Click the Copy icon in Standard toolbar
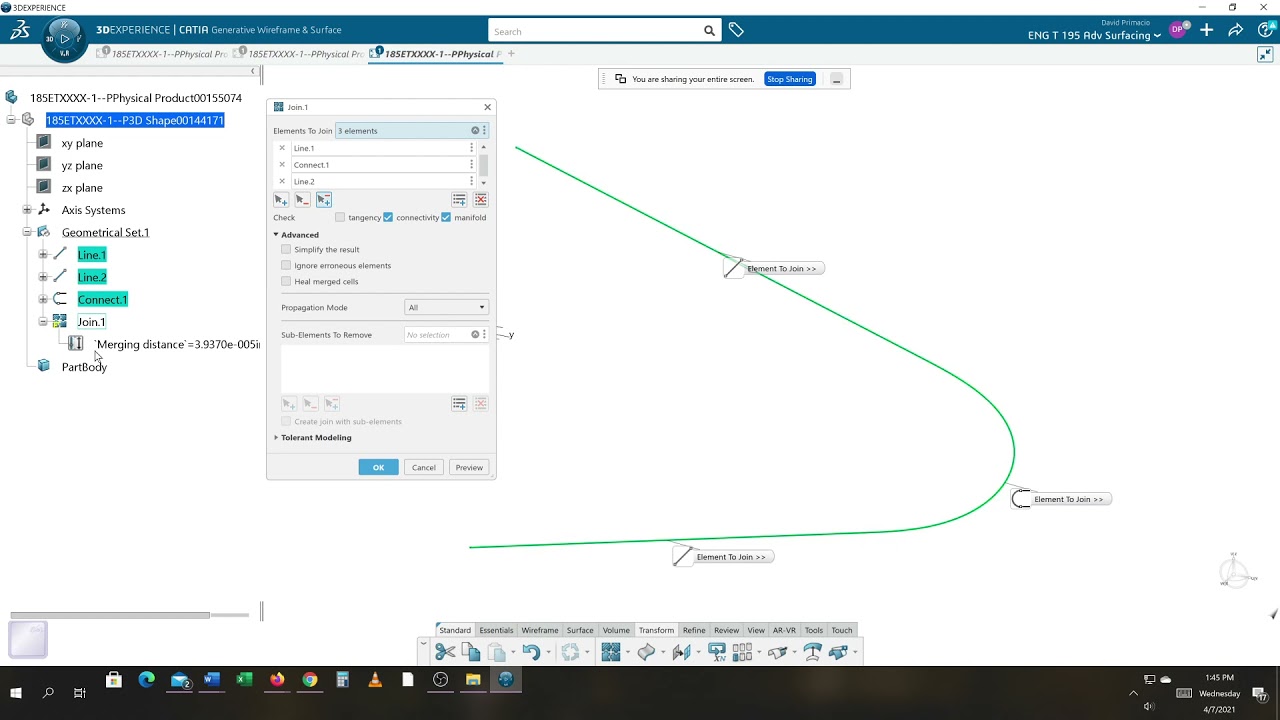The width and height of the screenshot is (1280, 720). [471, 652]
